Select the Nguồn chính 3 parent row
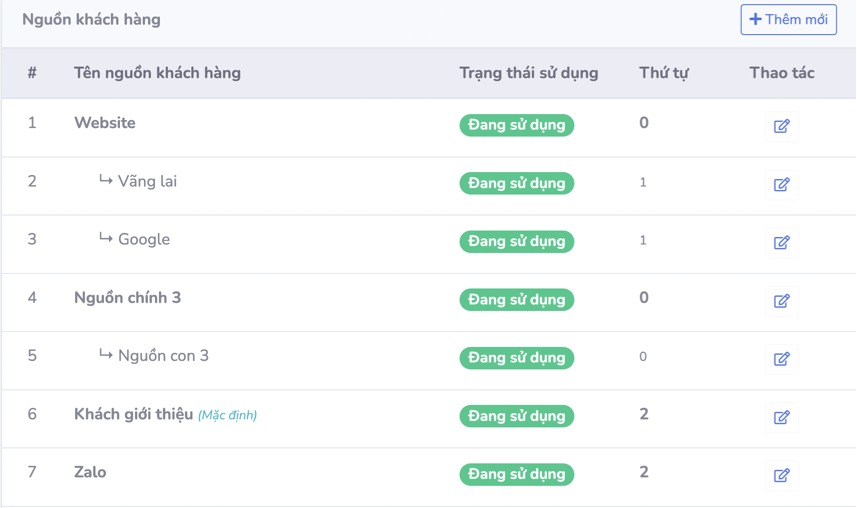This screenshot has width=857, height=508. tap(127, 298)
